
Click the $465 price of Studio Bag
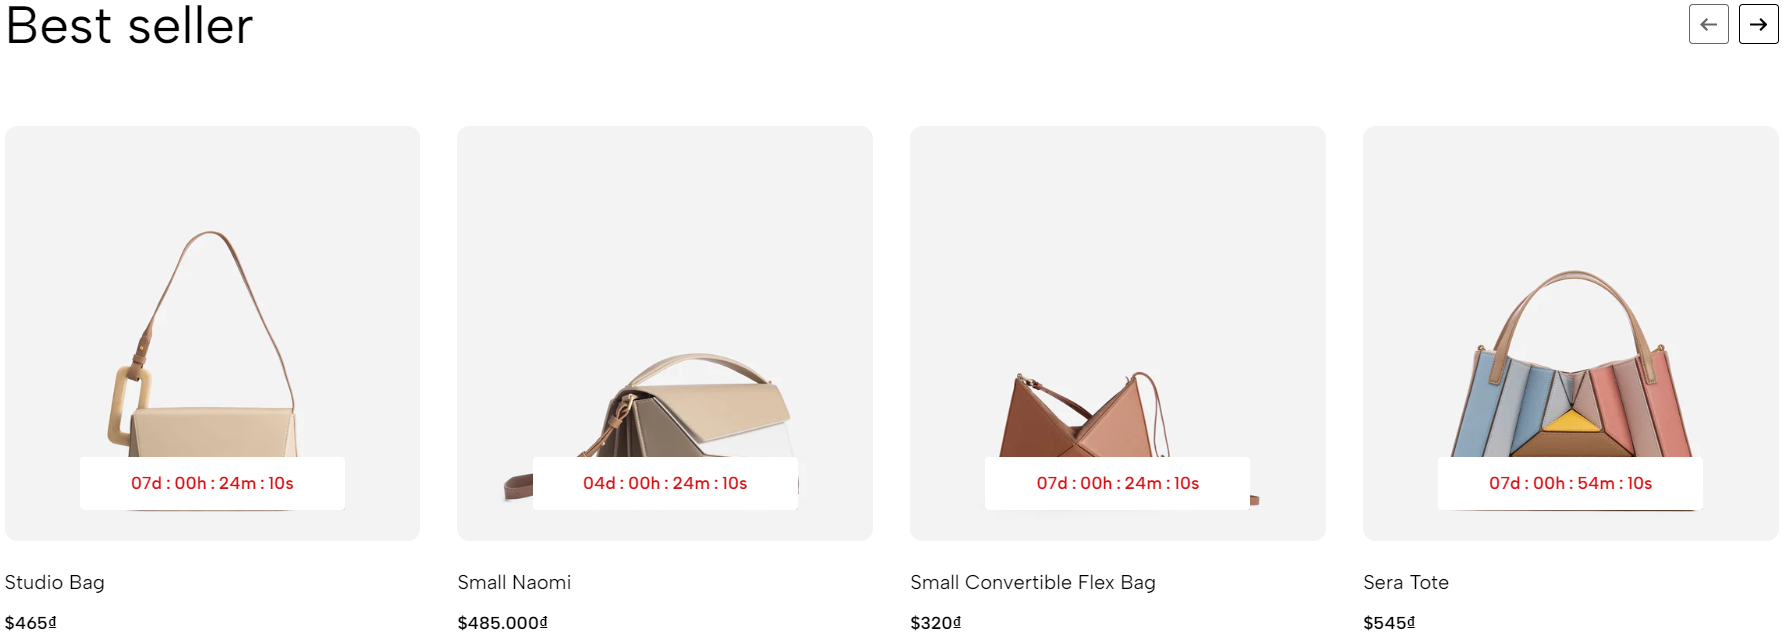pos(31,623)
